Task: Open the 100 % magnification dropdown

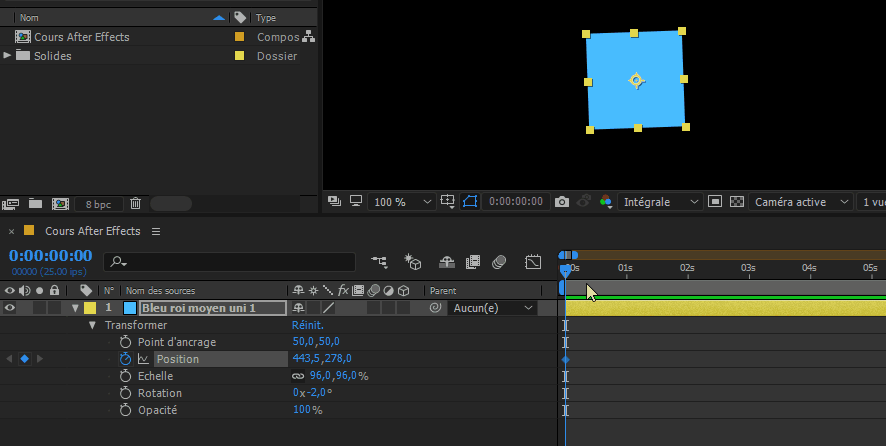Action: (x=402, y=202)
